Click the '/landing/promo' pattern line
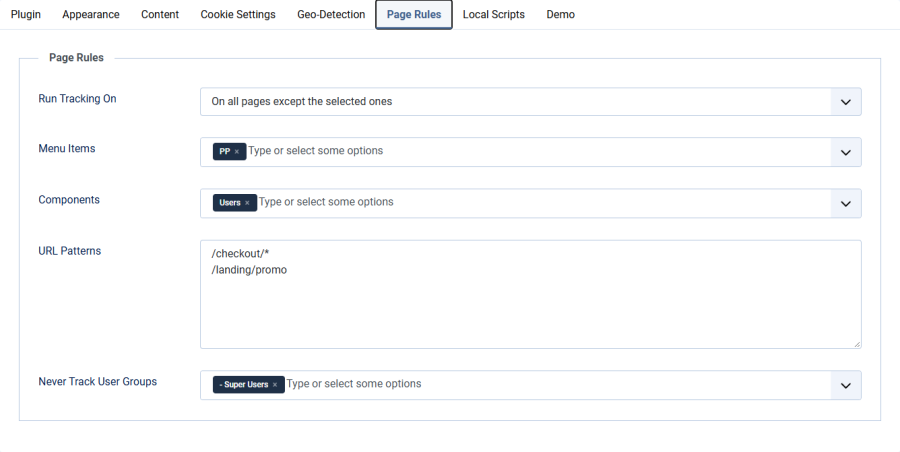The image size is (900, 452). (x=249, y=270)
